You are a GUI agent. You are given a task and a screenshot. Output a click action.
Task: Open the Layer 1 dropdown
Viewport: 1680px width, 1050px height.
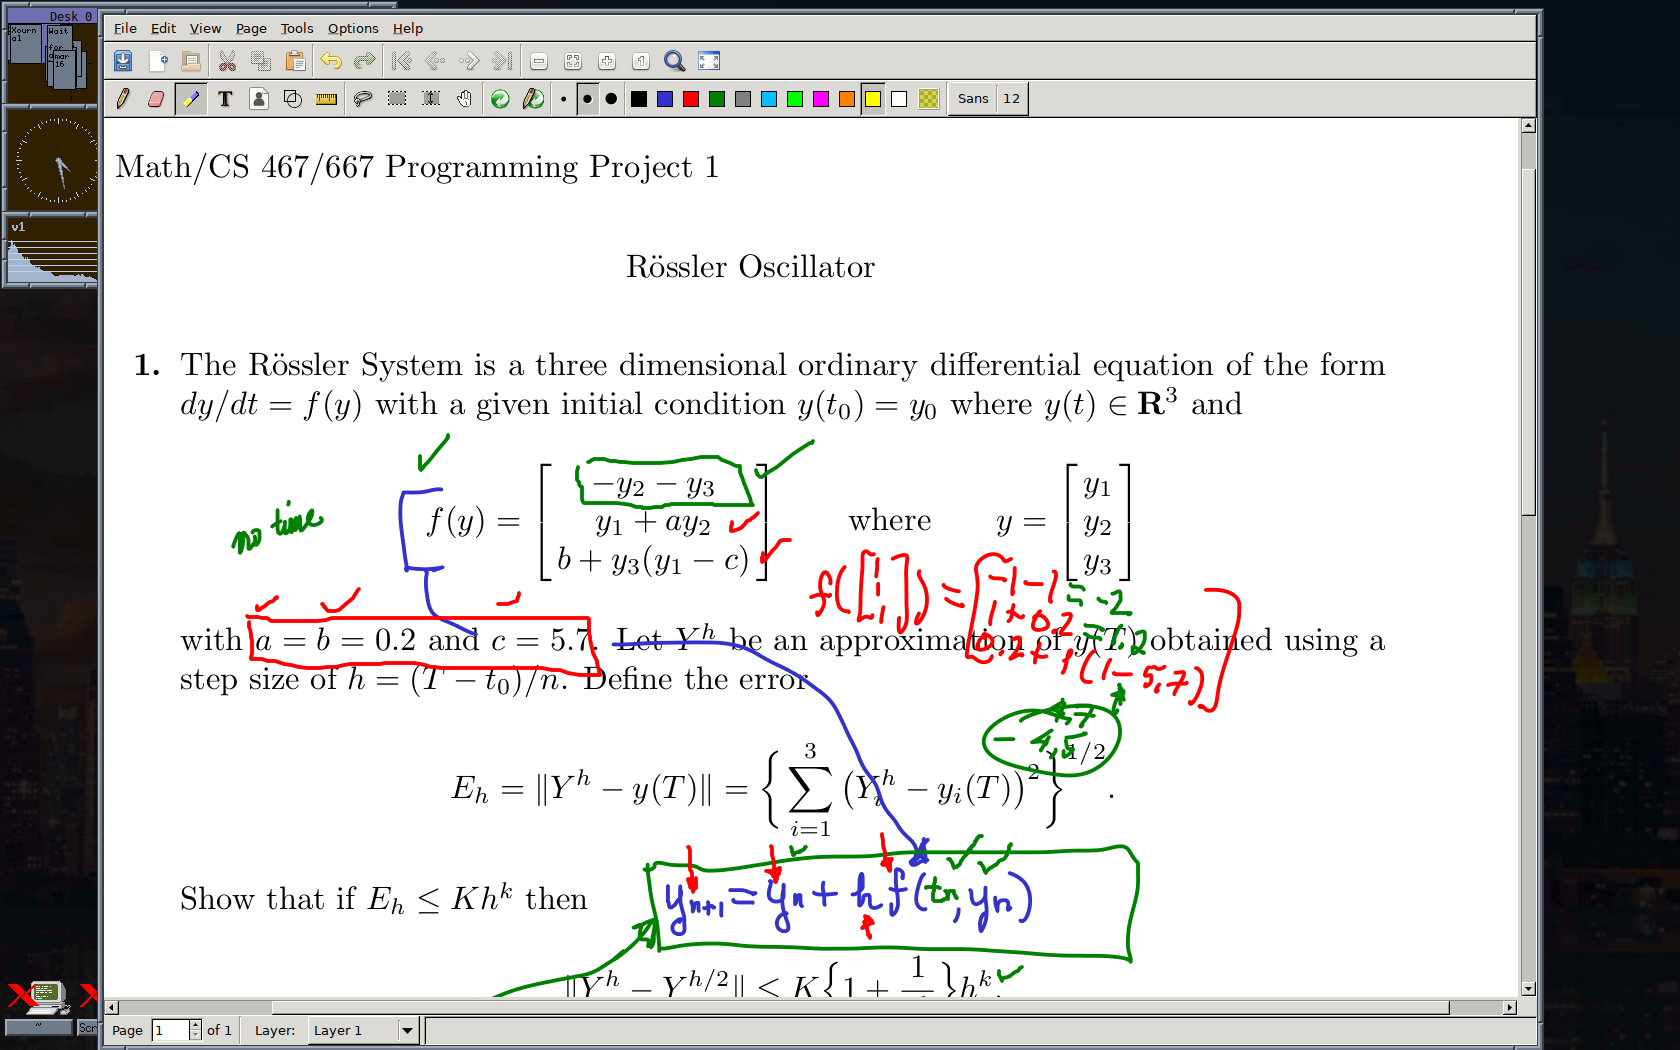click(x=407, y=1030)
